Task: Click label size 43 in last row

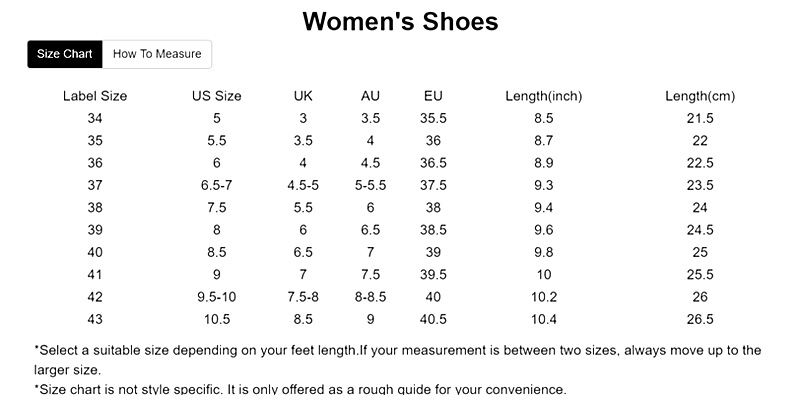Action: (x=95, y=319)
